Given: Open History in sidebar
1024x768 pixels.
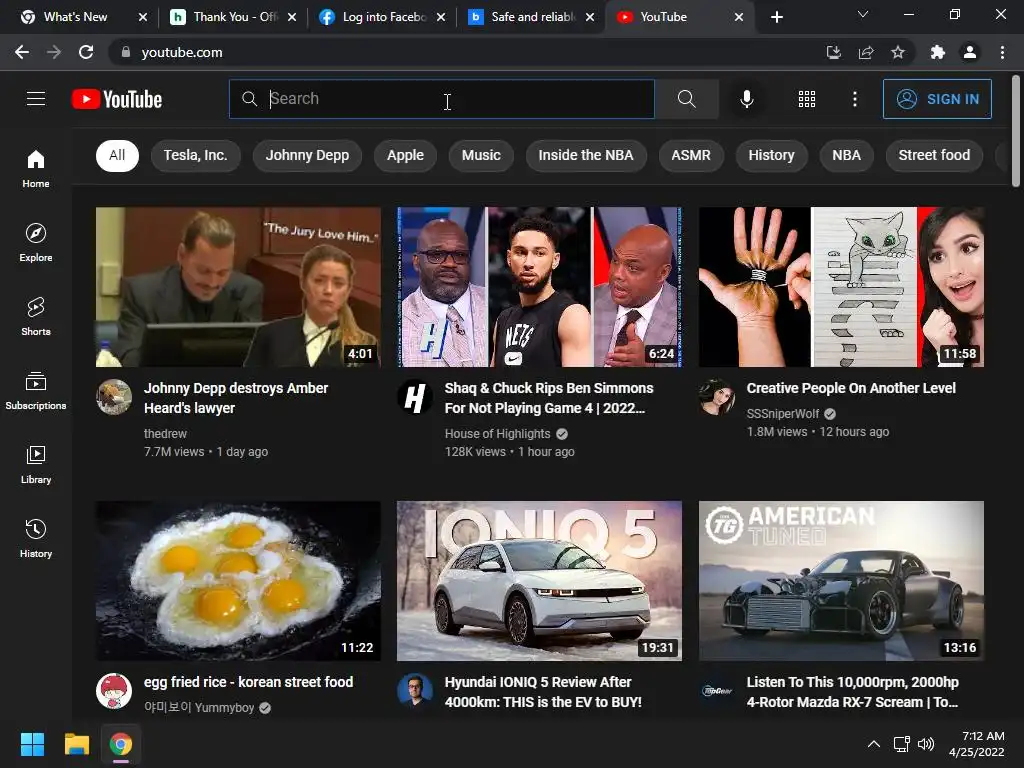Looking at the screenshot, I should (36, 538).
